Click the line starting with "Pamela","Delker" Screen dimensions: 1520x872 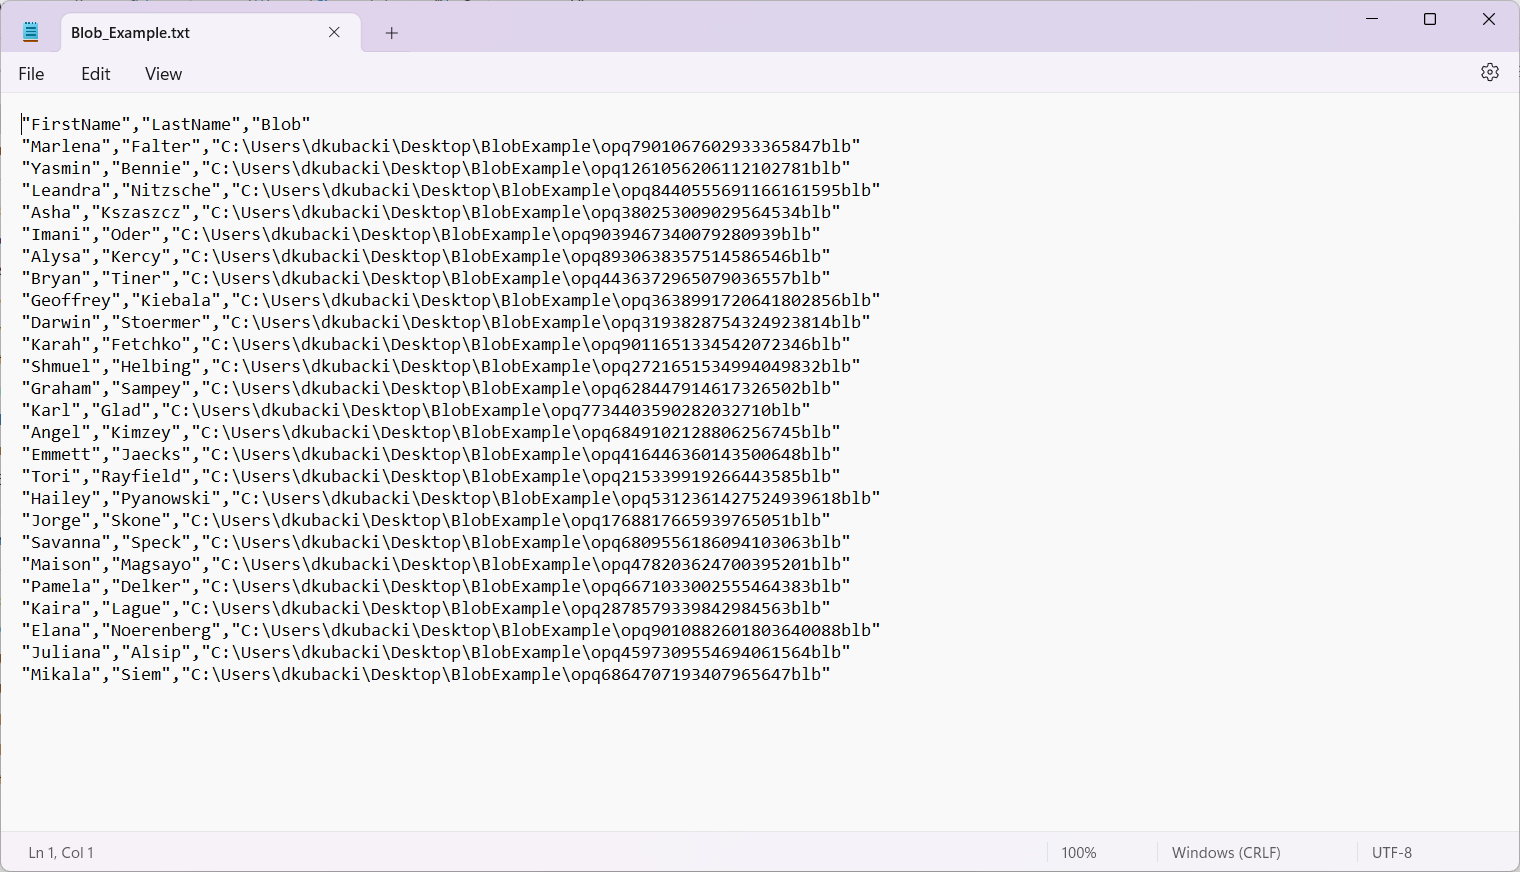(x=436, y=586)
